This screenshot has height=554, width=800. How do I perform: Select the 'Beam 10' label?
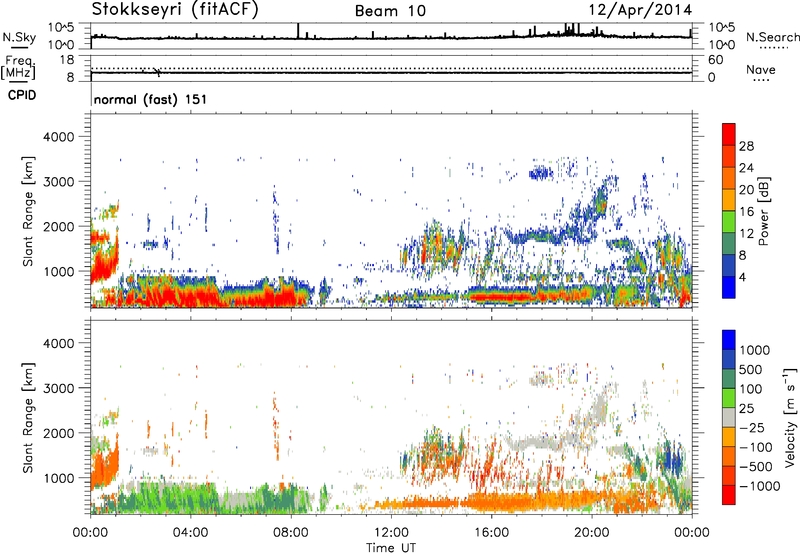(x=390, y=11)
